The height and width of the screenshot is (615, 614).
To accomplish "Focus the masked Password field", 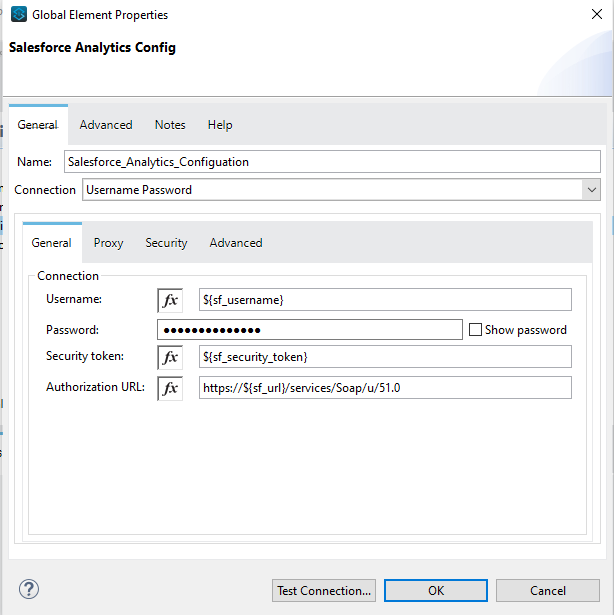I will [x=310, y=330].
